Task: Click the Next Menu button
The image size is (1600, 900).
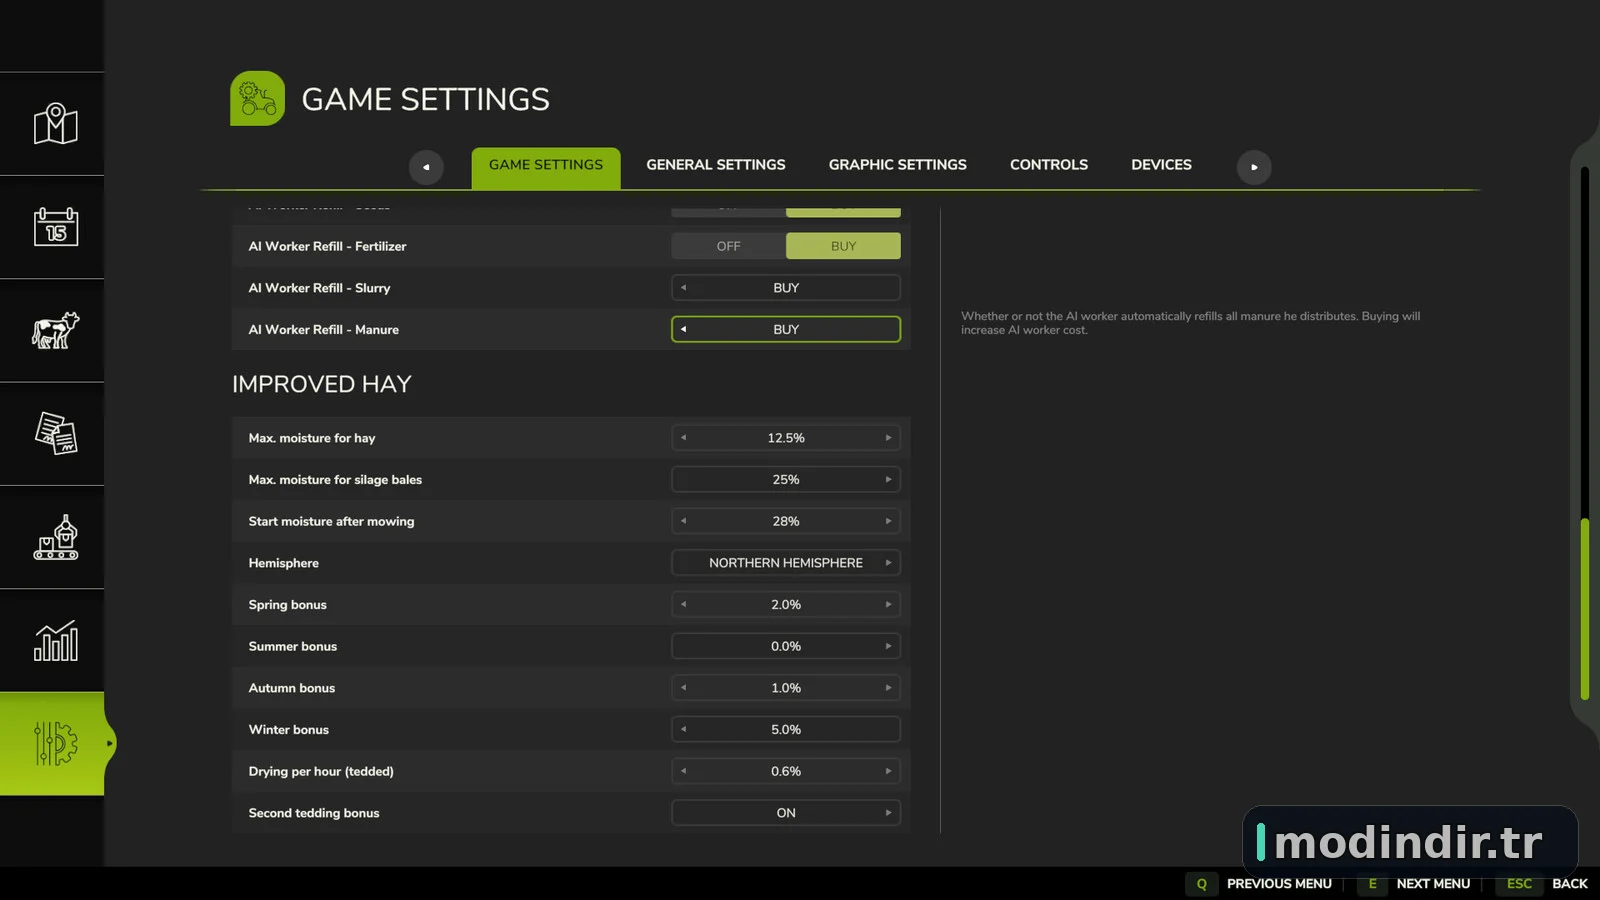Action: (x=1433, y=884)
